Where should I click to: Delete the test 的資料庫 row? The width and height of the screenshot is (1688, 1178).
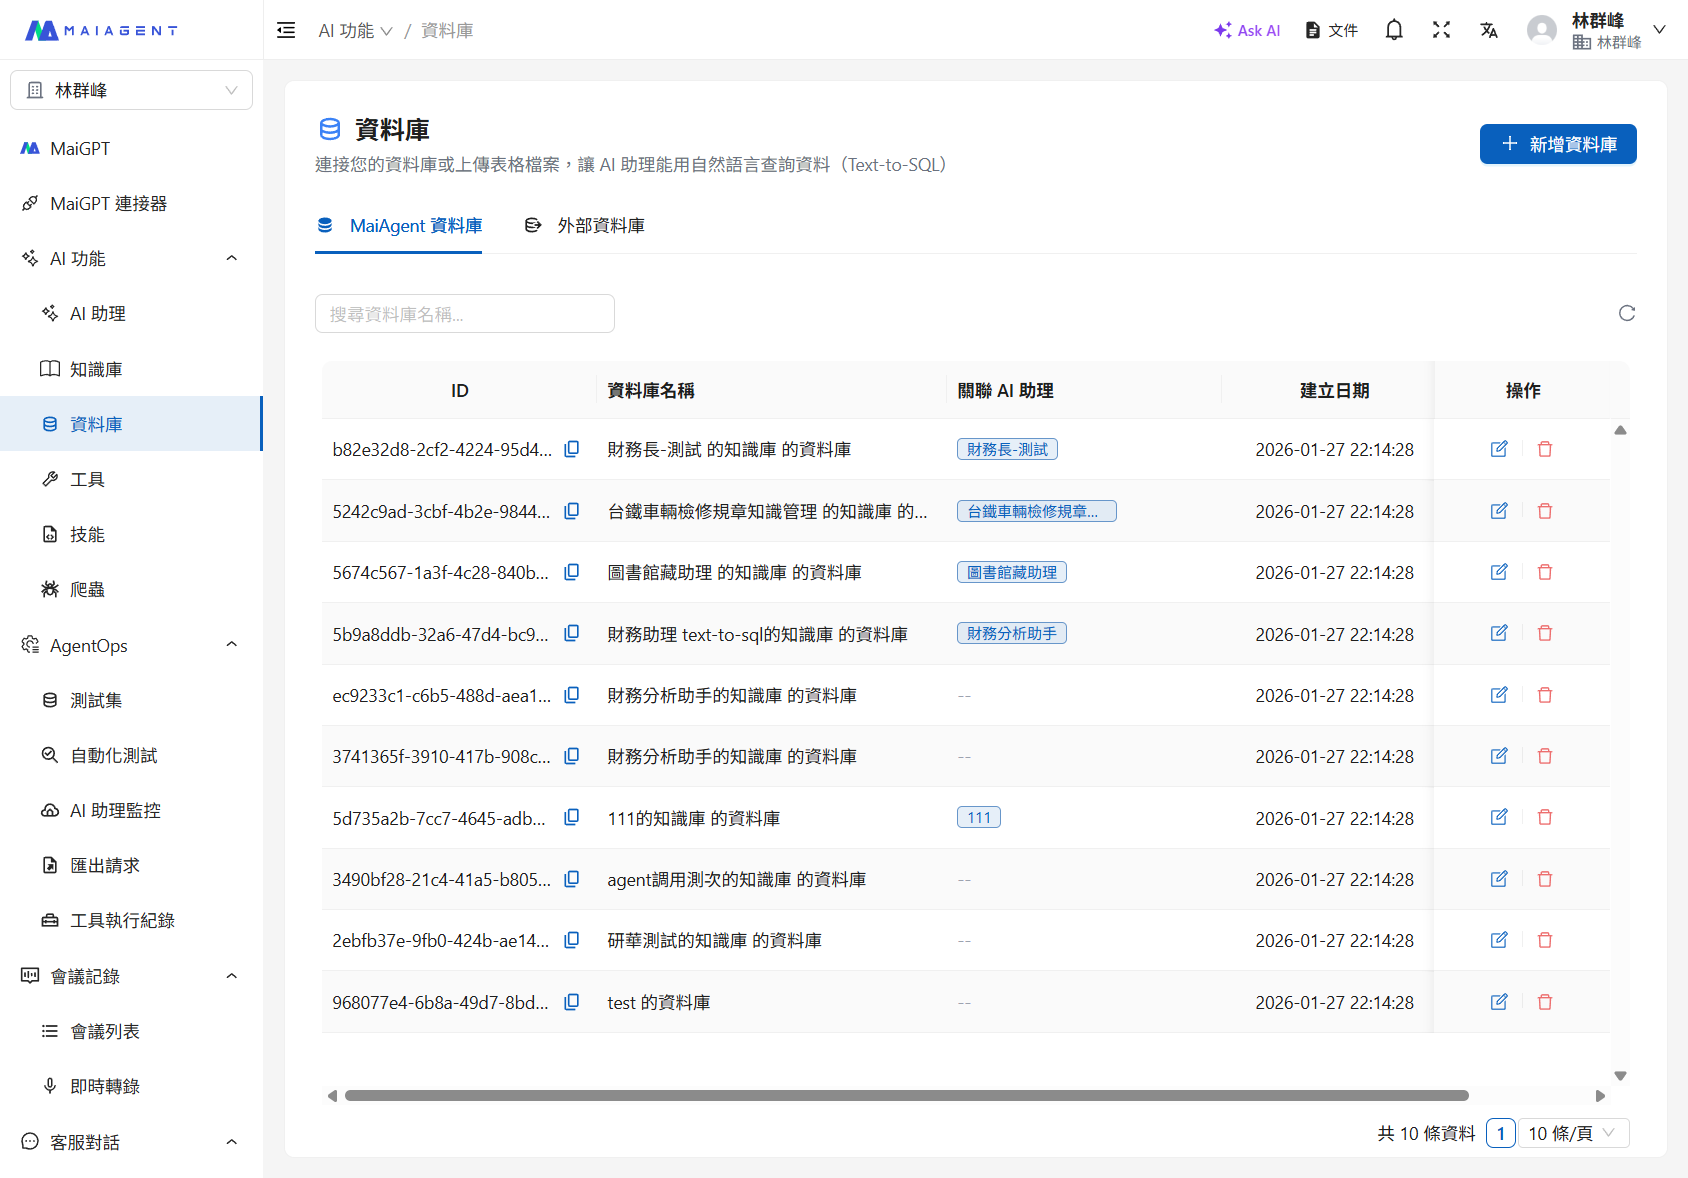coord(1545,1001)
